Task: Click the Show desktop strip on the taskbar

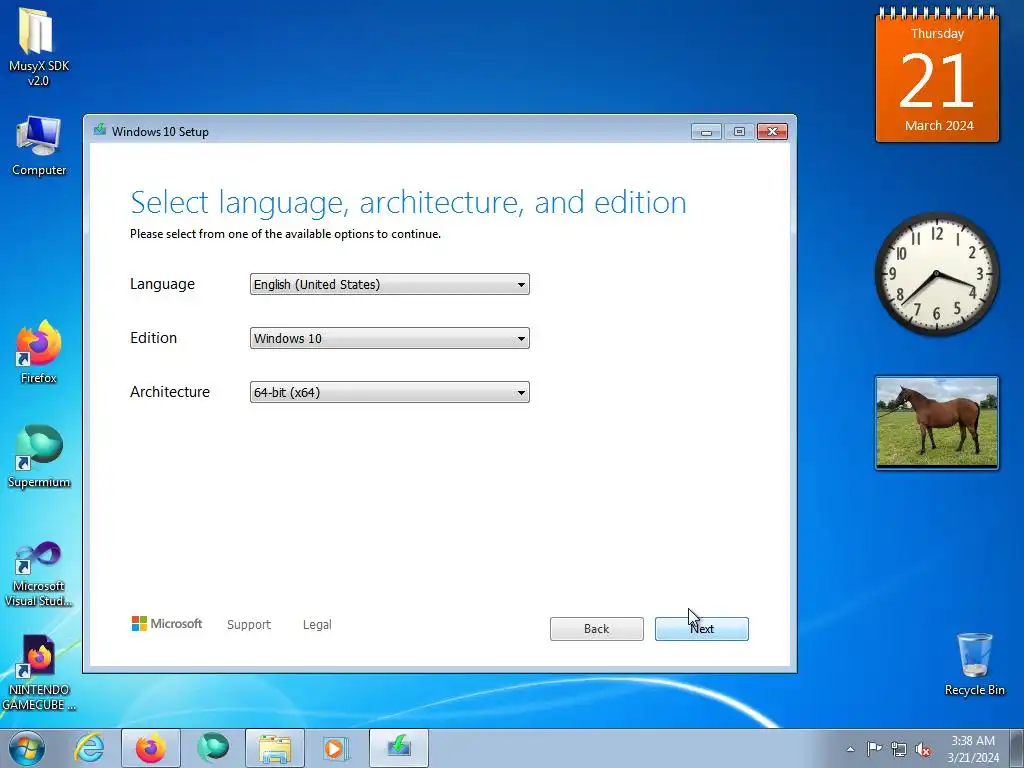Action: point(1017,748)
